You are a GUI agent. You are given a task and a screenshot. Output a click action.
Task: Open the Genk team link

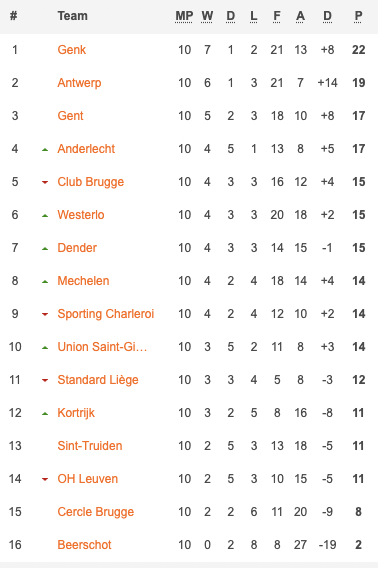pos(72,50)
